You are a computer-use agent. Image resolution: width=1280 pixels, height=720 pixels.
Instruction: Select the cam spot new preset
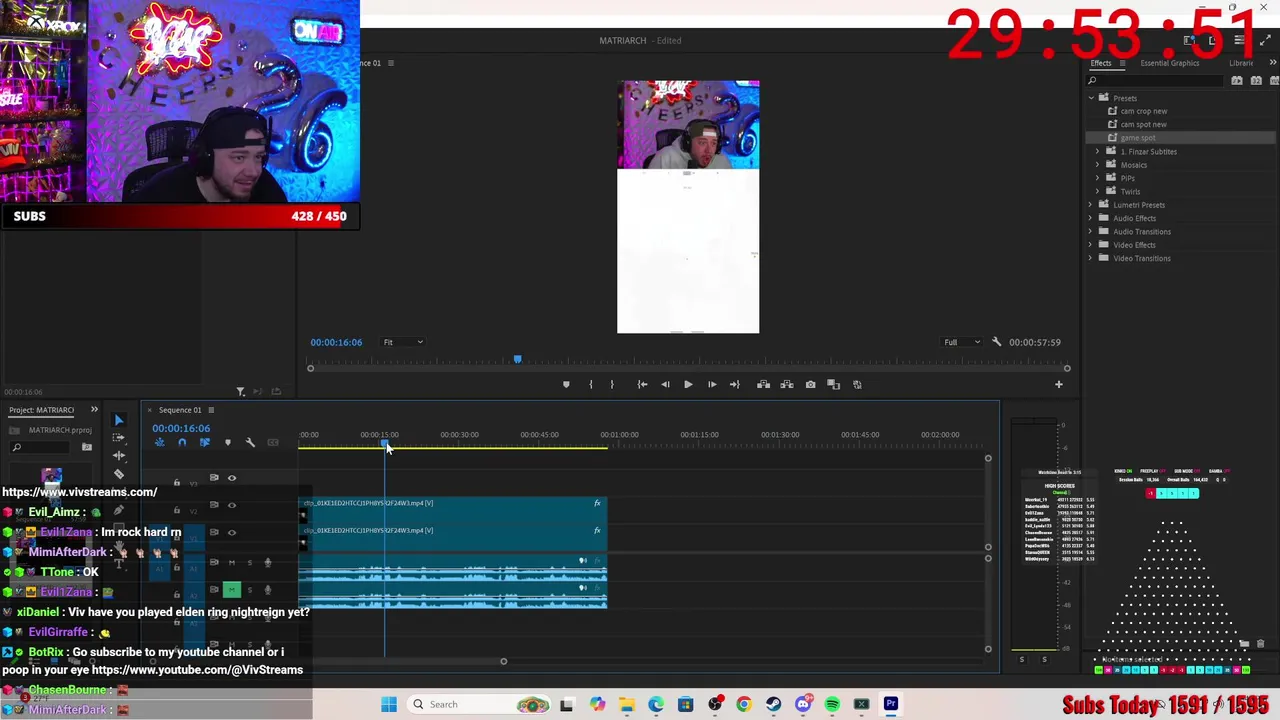(1143, 124)
